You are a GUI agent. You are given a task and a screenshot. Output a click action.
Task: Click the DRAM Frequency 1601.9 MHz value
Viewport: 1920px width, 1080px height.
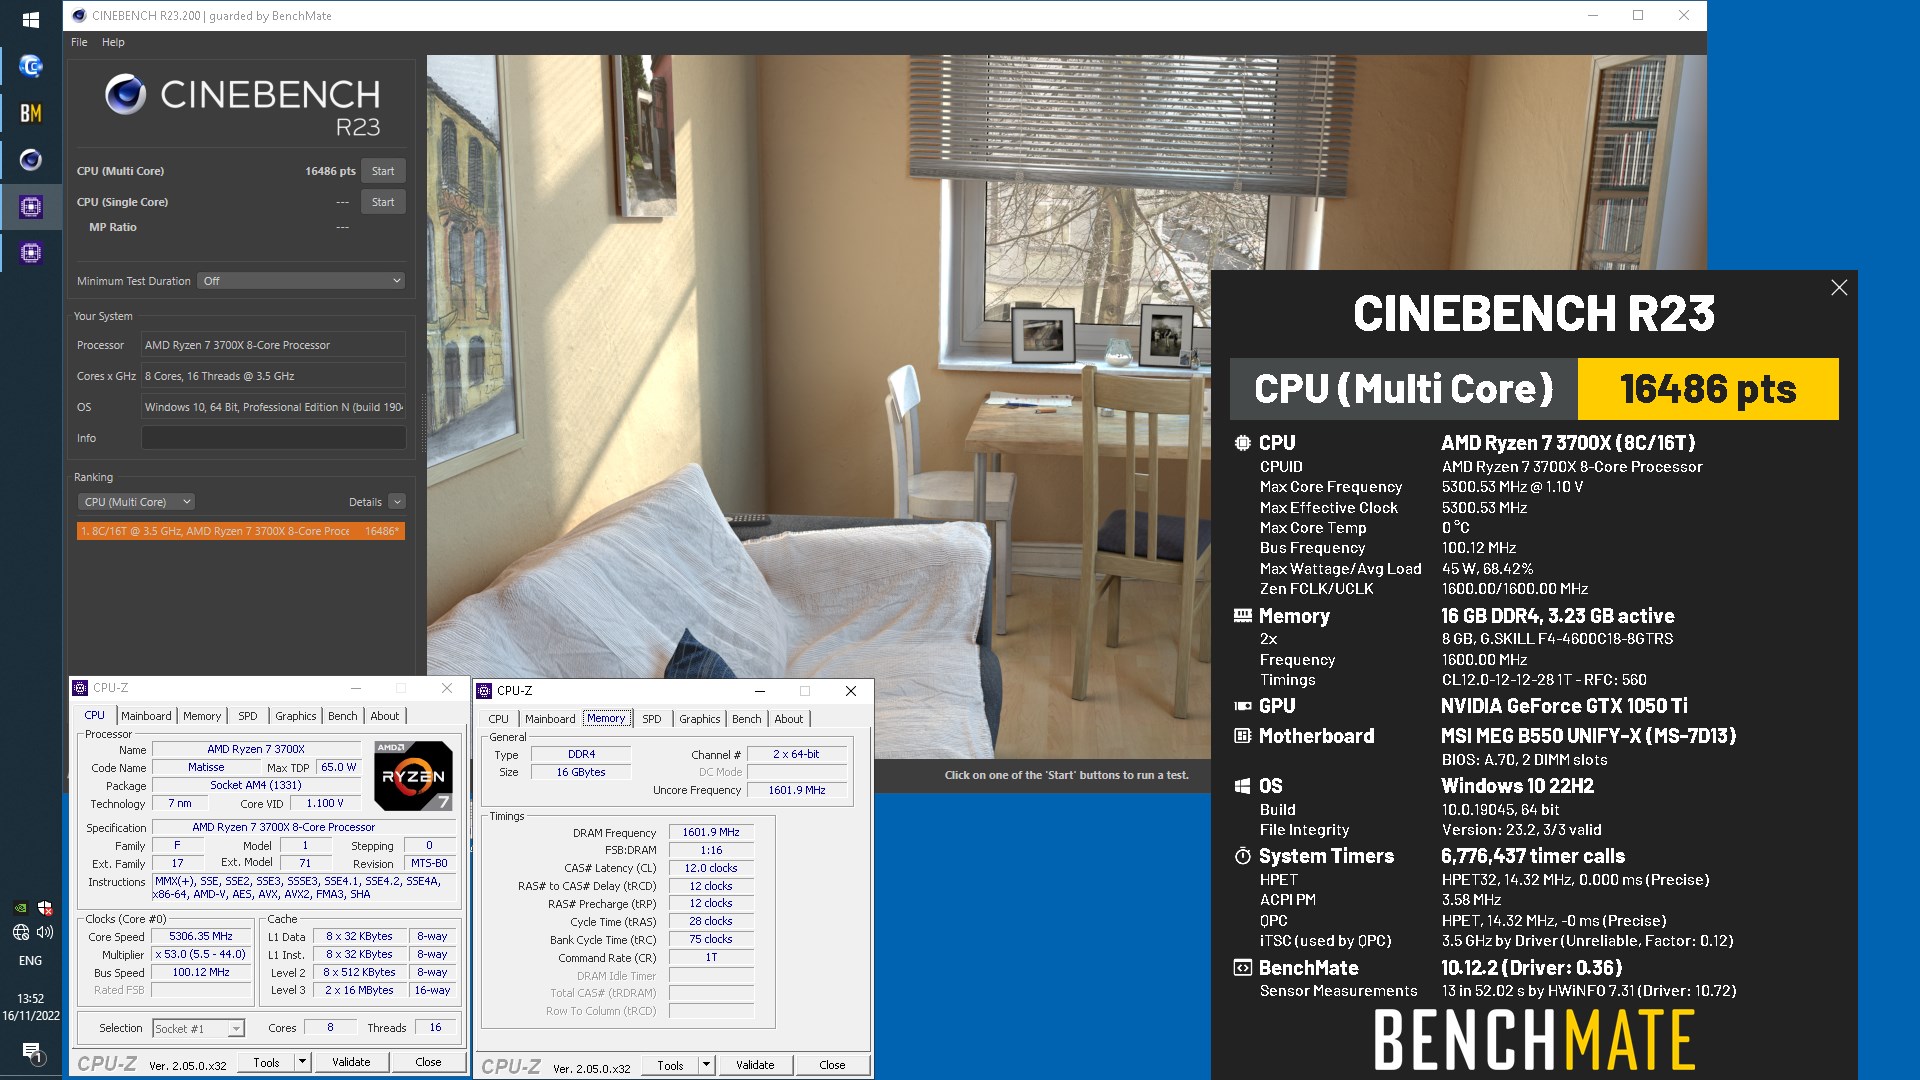point(710,832)
